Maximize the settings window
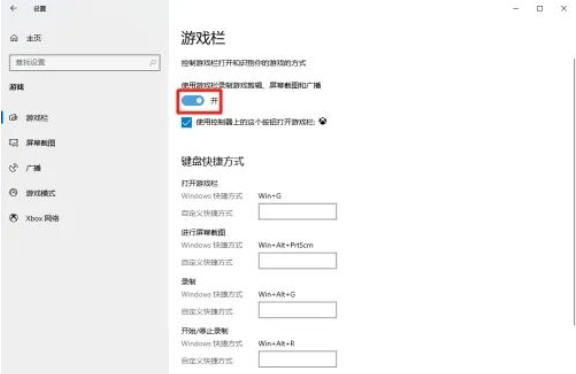The height and width of the screenshot is (374, 576). pos(540,8)
